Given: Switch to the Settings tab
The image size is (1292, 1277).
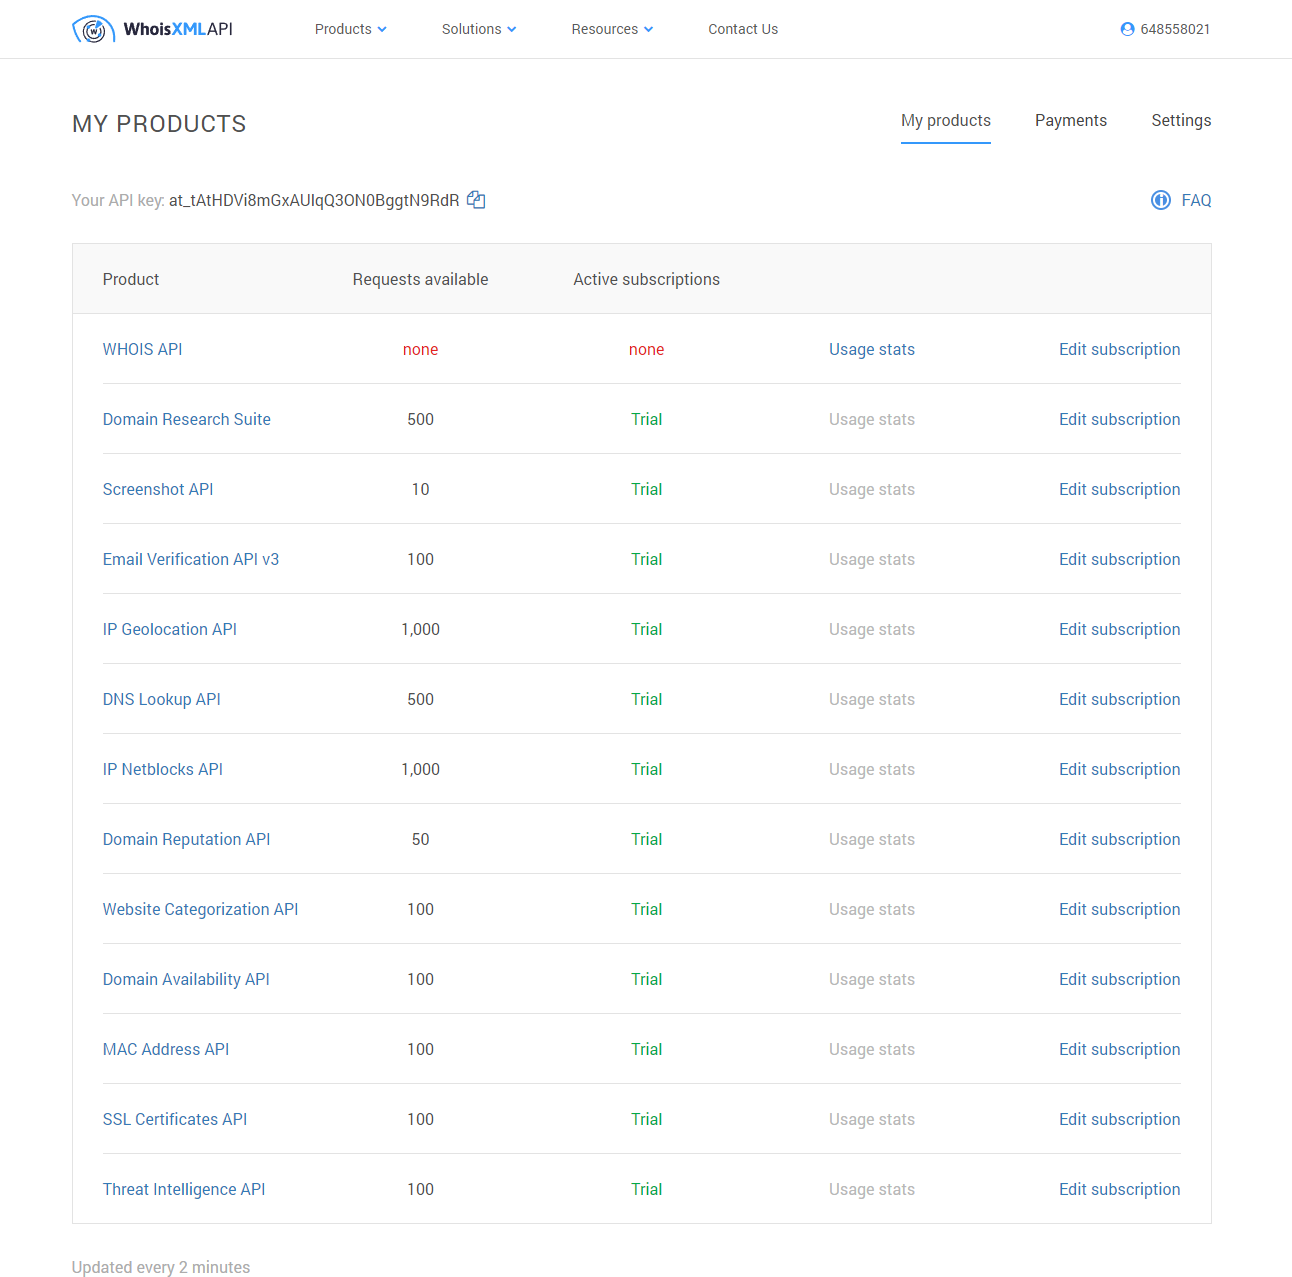Looking at the screenshot, I should click(x=1181, y=121).
